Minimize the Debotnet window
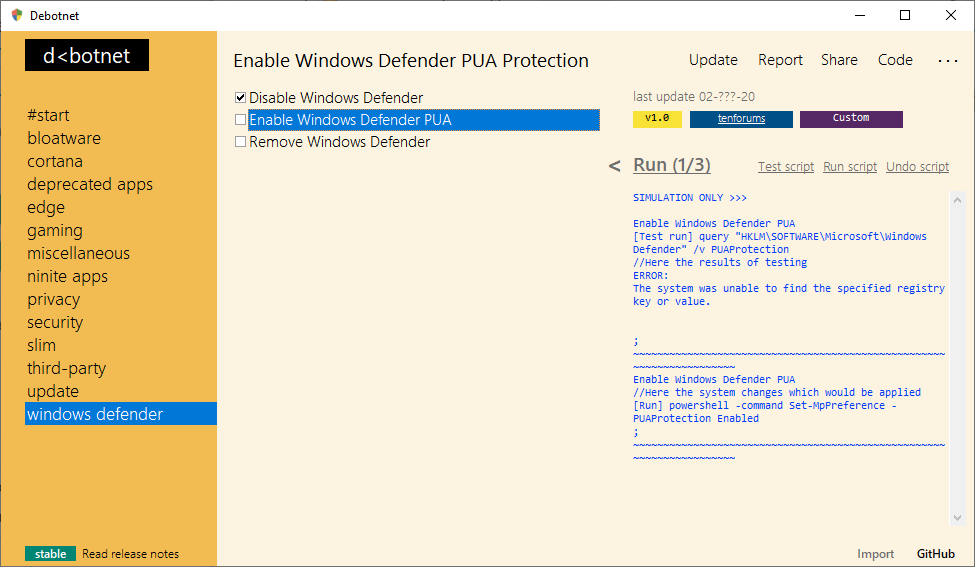Image resolution: width=975 pixels, height=567 pixels. (x=860, y=15)
